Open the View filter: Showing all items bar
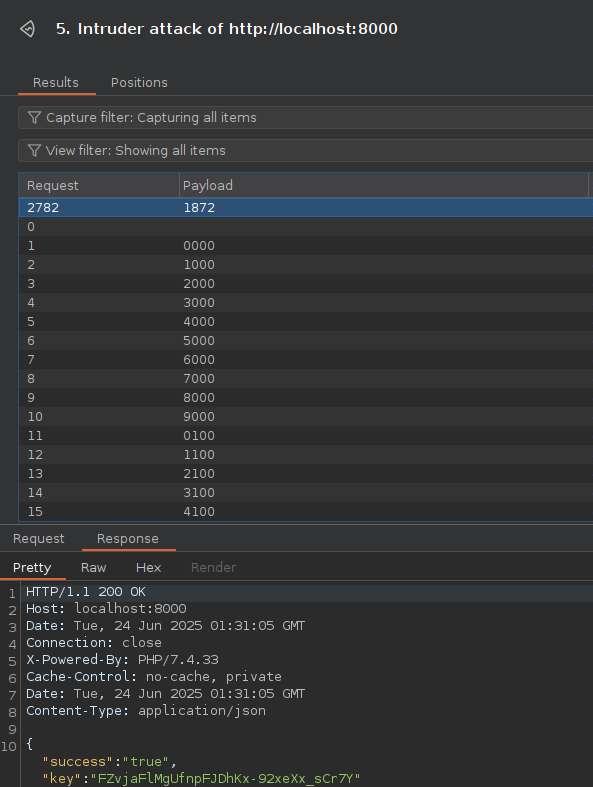593x787 pixels. coord(305,151)
